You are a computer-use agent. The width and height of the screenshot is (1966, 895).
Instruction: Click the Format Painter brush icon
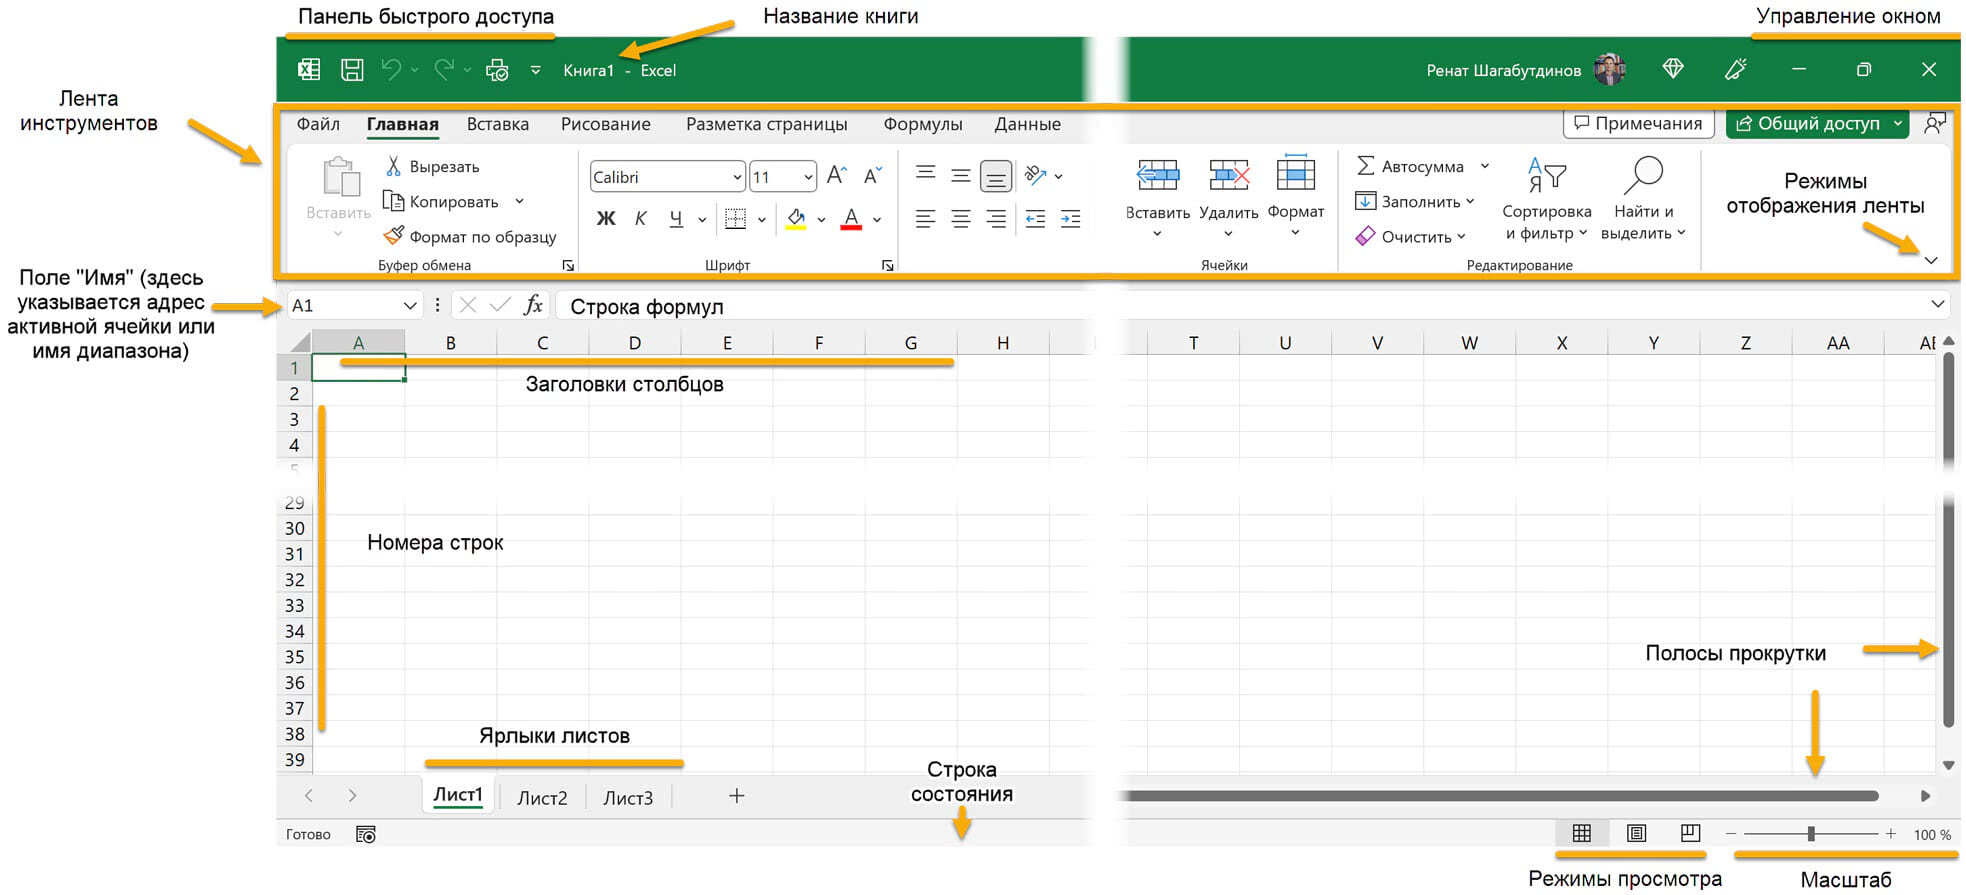[x=394, y=236]
